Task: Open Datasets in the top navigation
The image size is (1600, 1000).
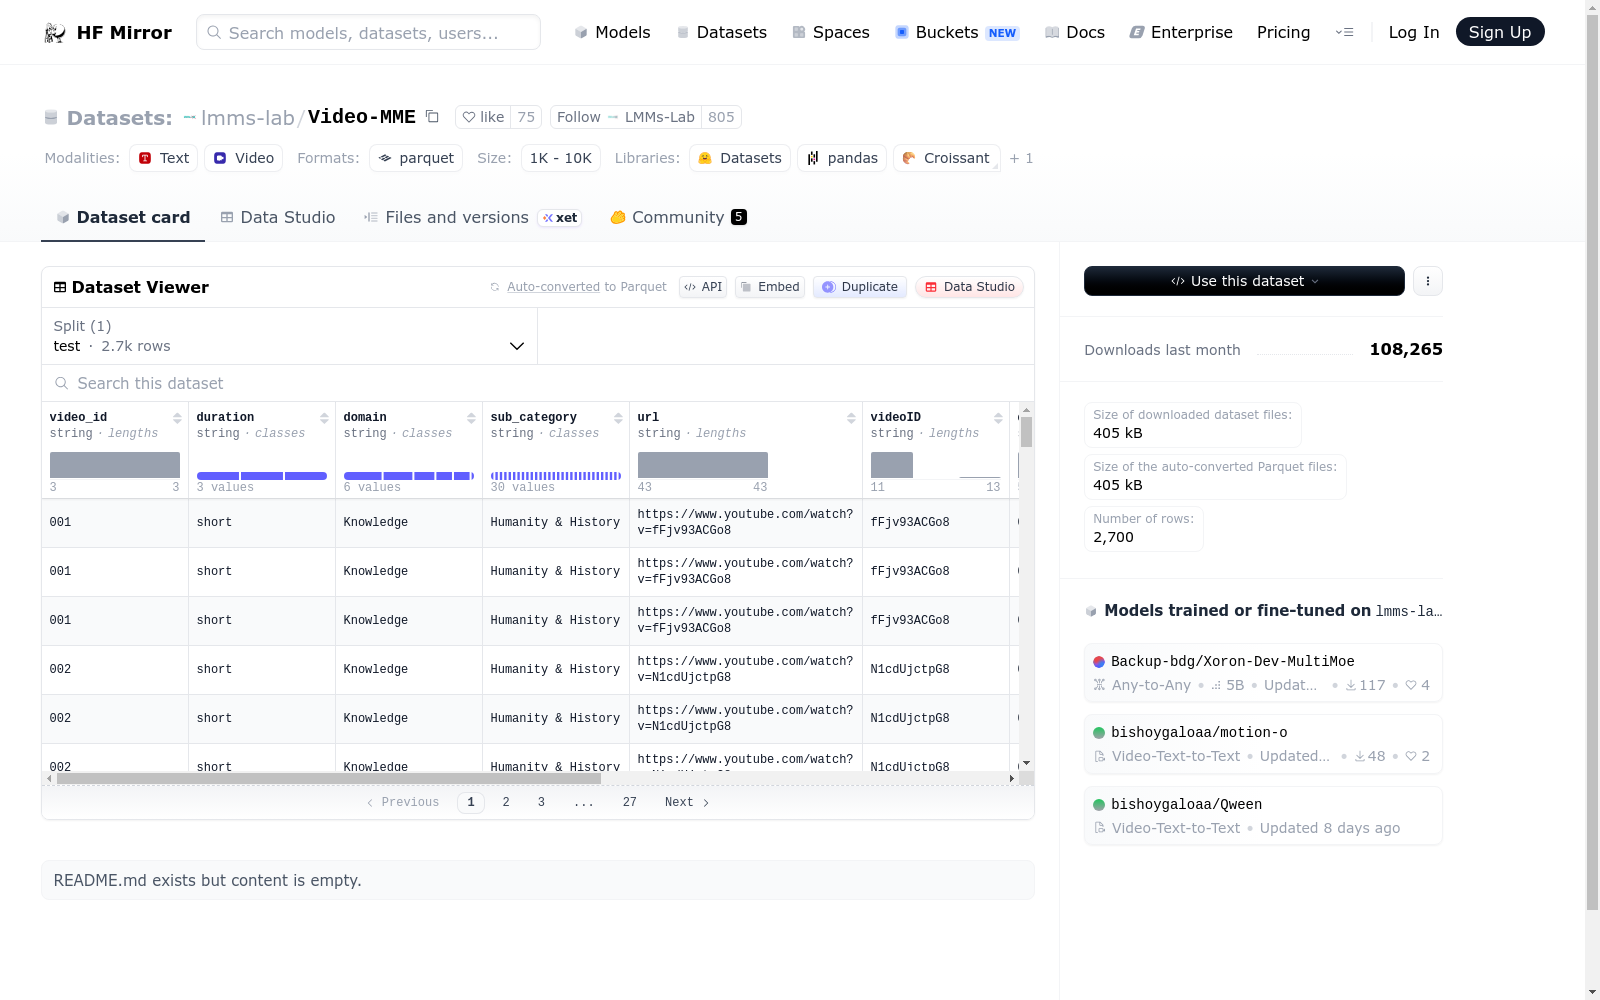Action: point(721,32)
